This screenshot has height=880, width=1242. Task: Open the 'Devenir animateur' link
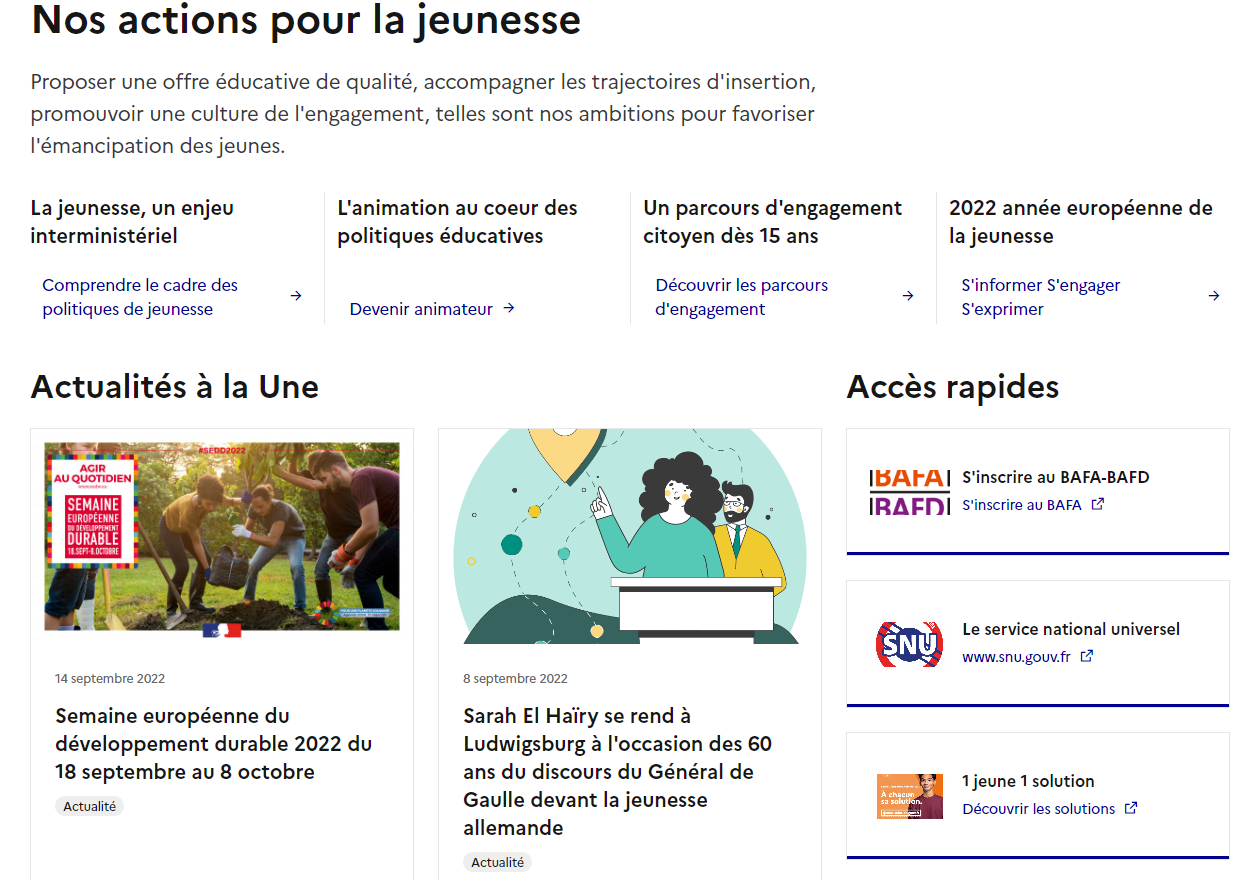421,309
